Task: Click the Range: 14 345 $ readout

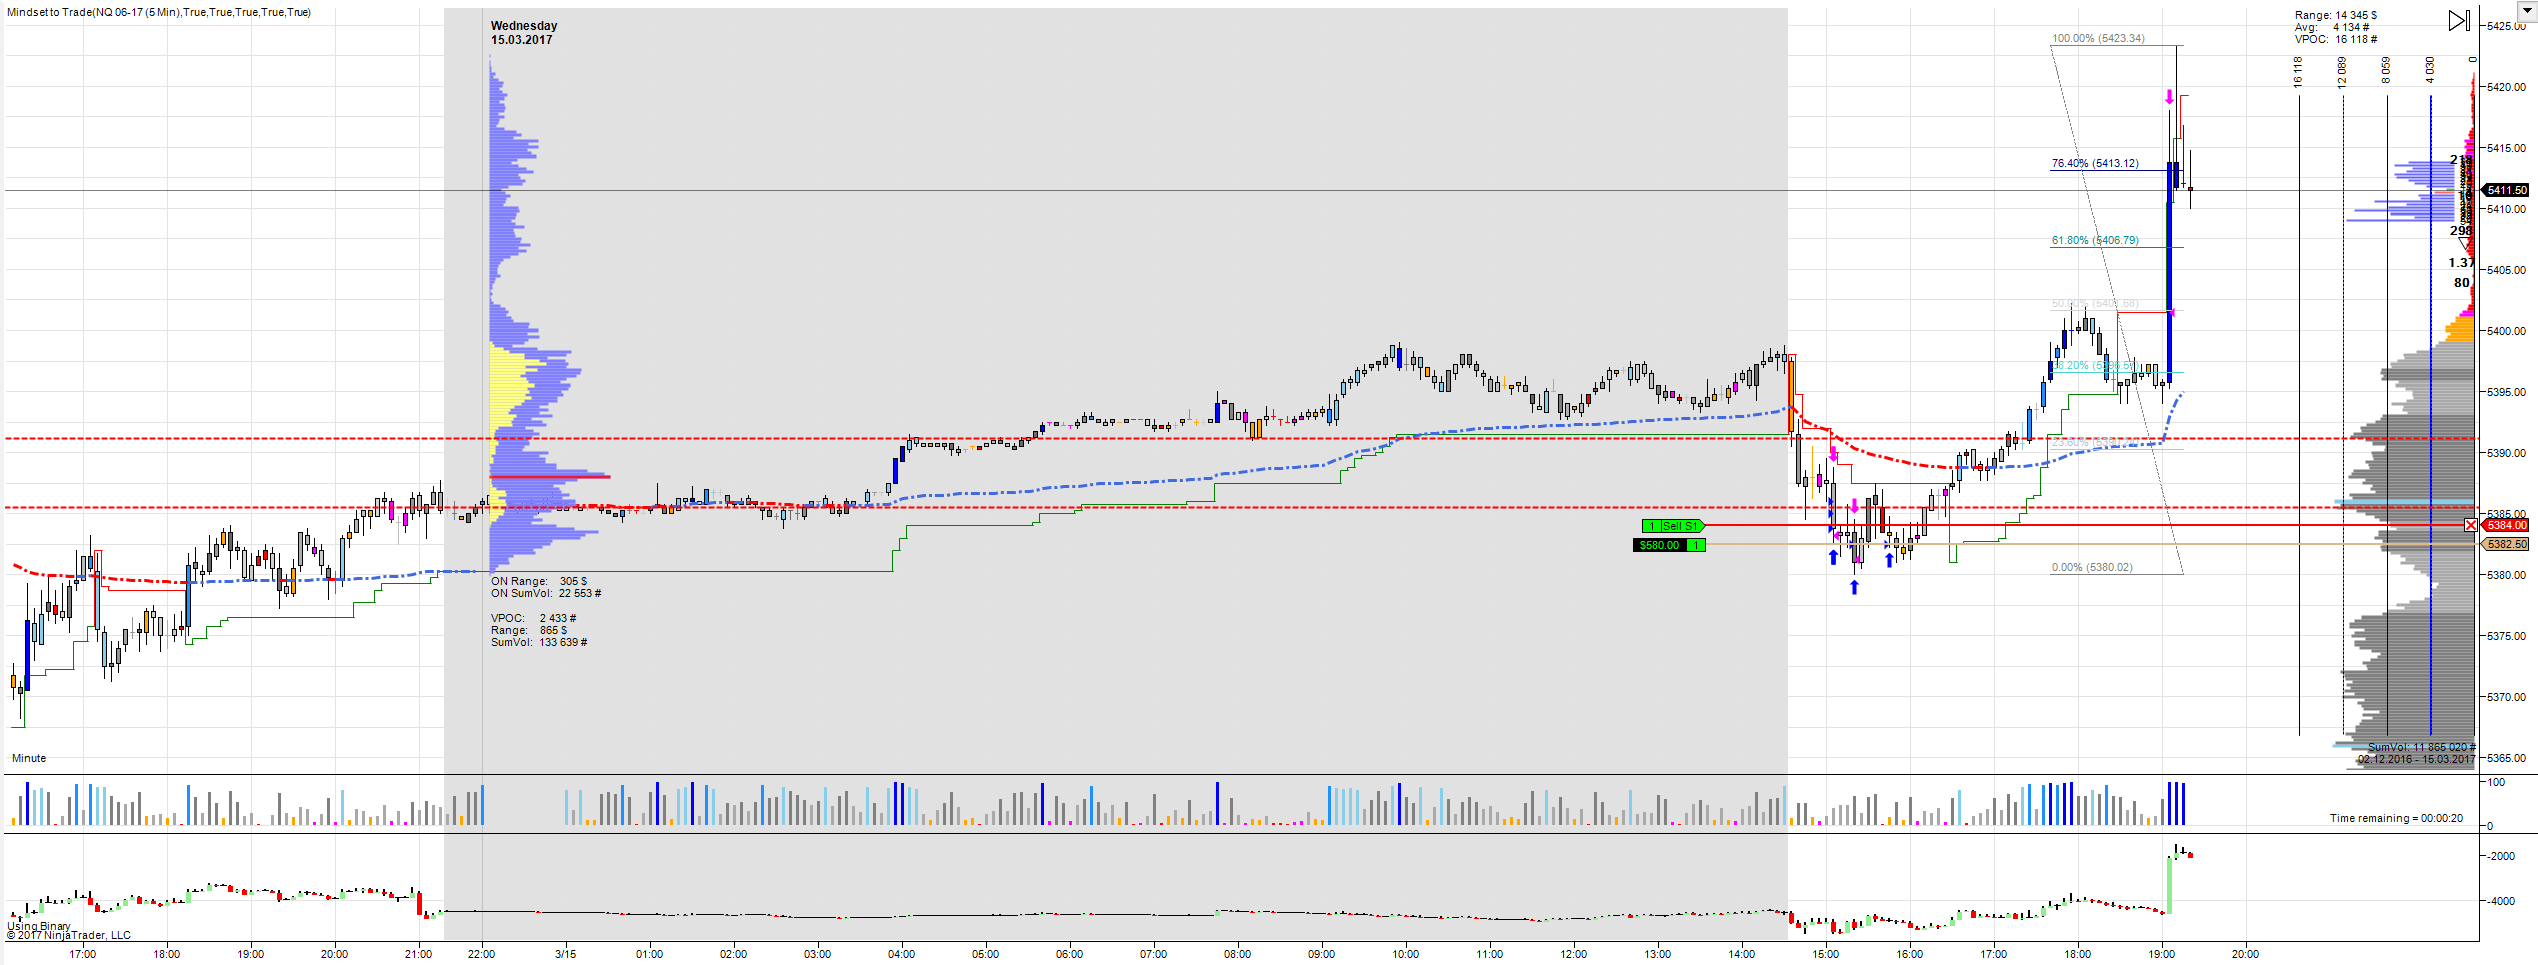Action: [x=2336, y=15]
